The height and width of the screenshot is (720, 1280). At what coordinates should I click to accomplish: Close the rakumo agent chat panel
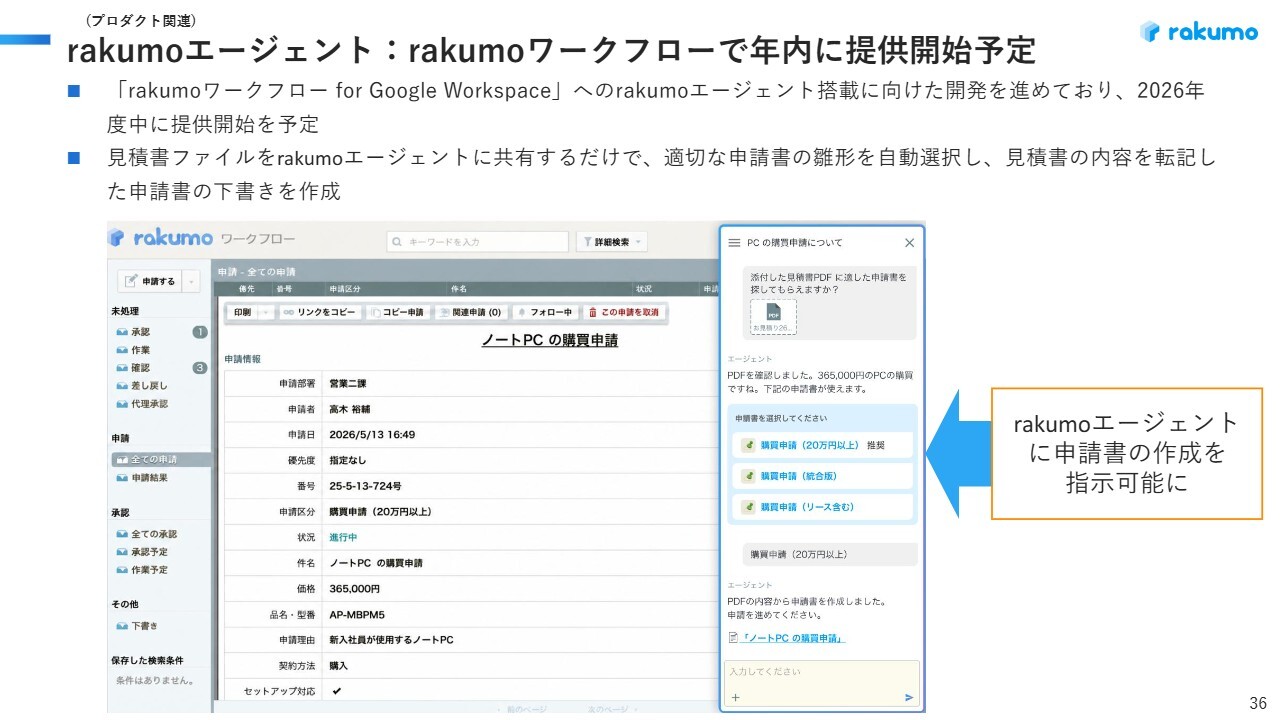[x=909, y=243]
